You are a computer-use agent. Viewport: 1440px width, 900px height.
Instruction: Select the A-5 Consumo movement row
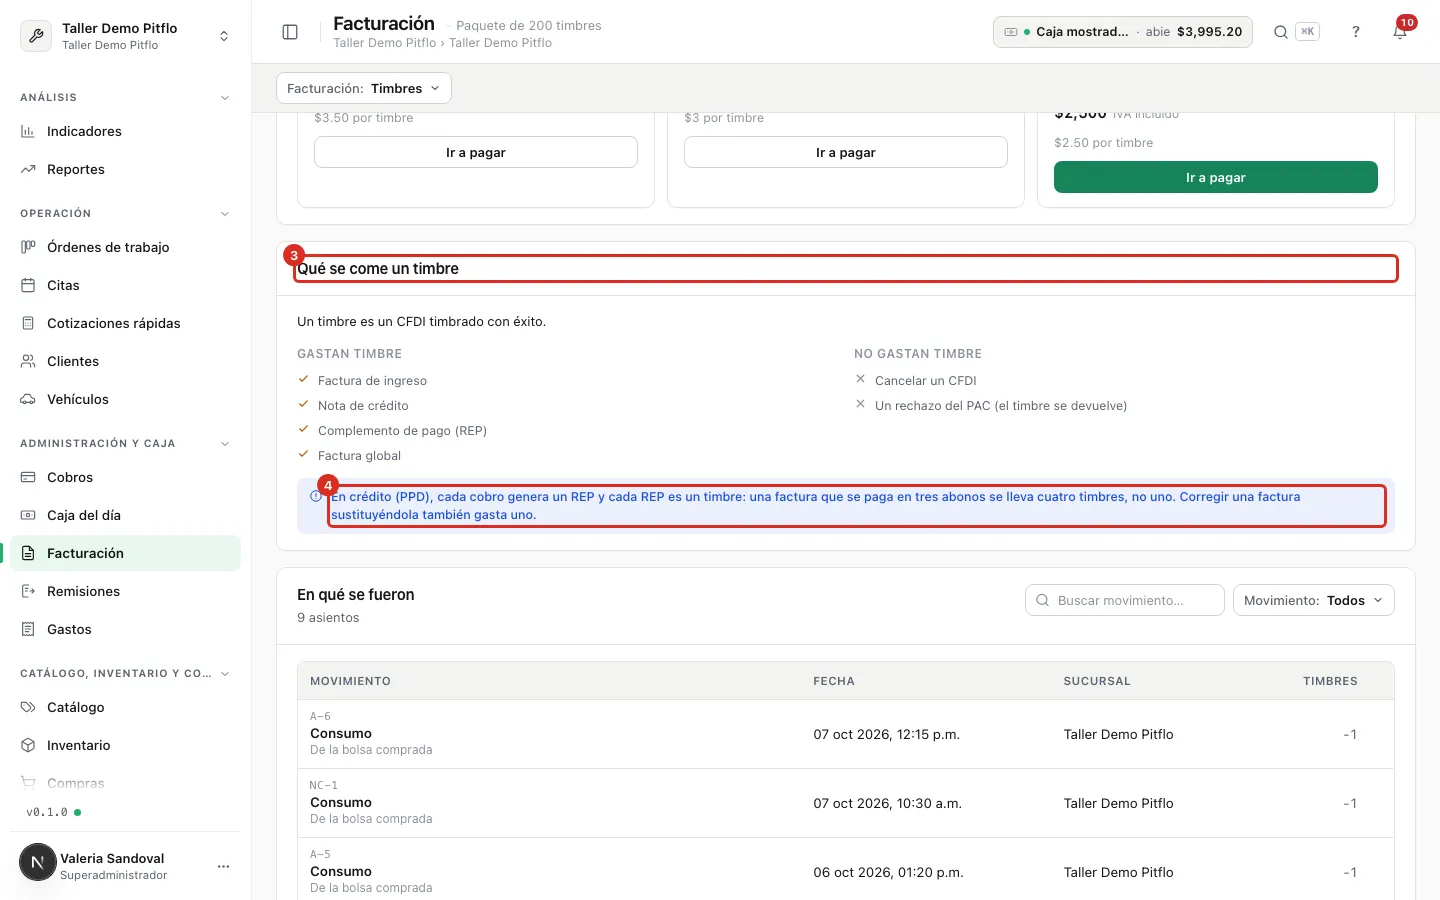[x=846, y=870]
